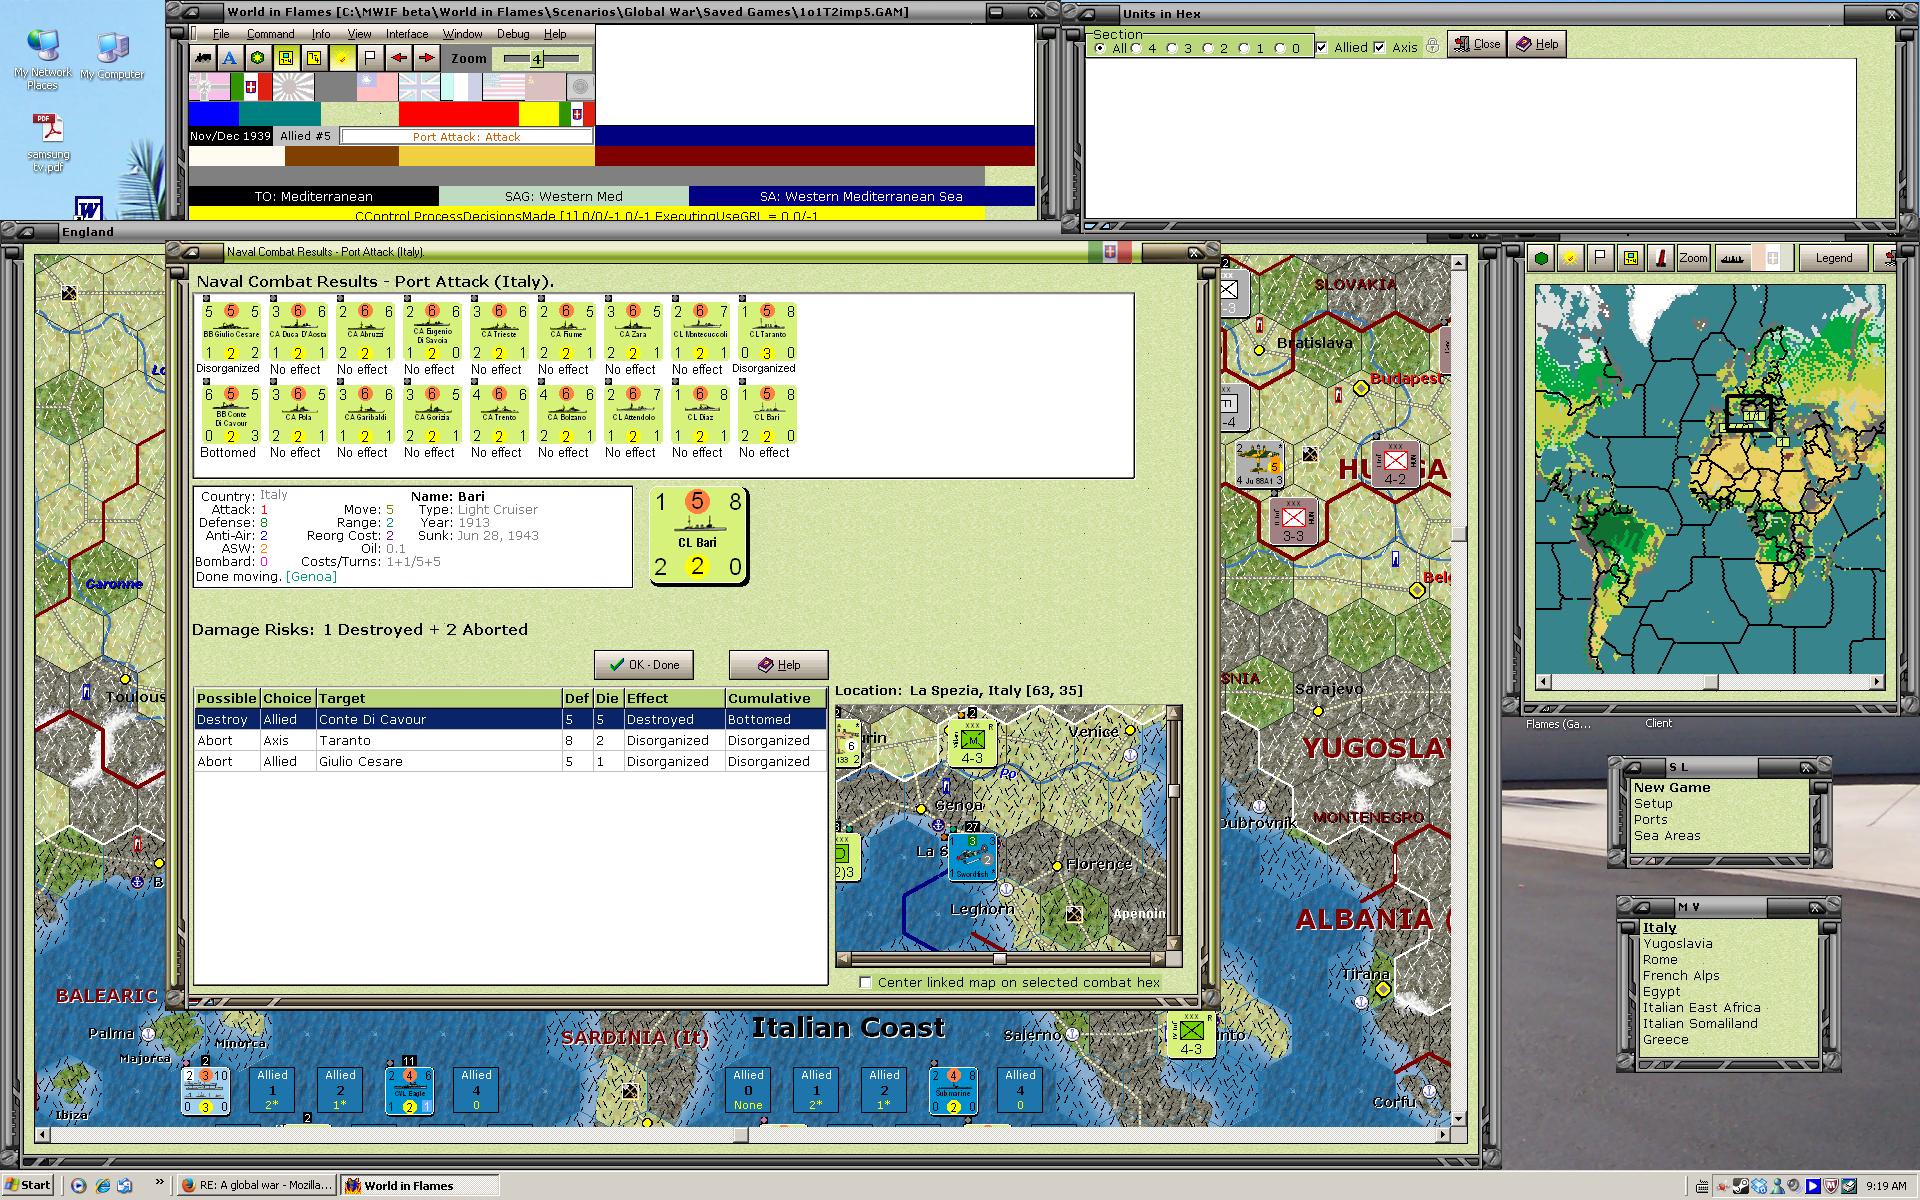Click the green hexagon icon in main toolbar

pos(258,58)
